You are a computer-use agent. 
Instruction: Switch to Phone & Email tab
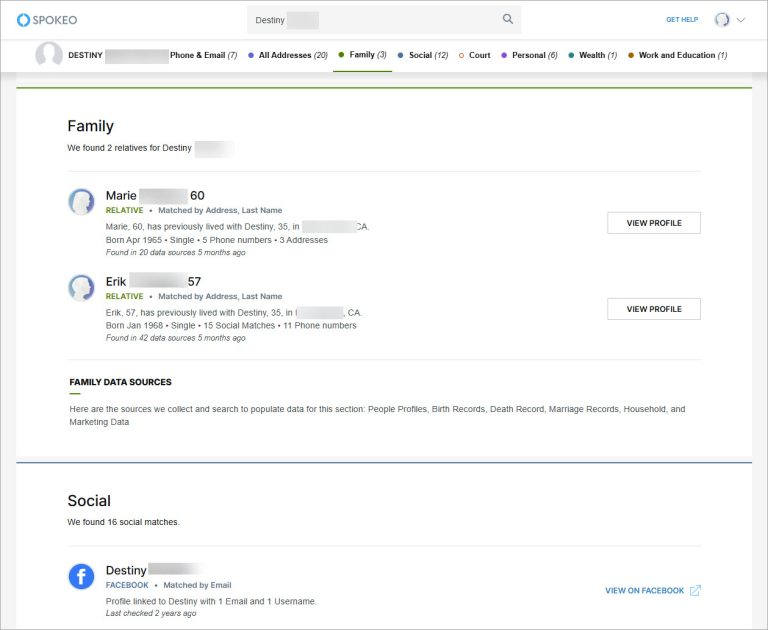[x=203, y=55]
